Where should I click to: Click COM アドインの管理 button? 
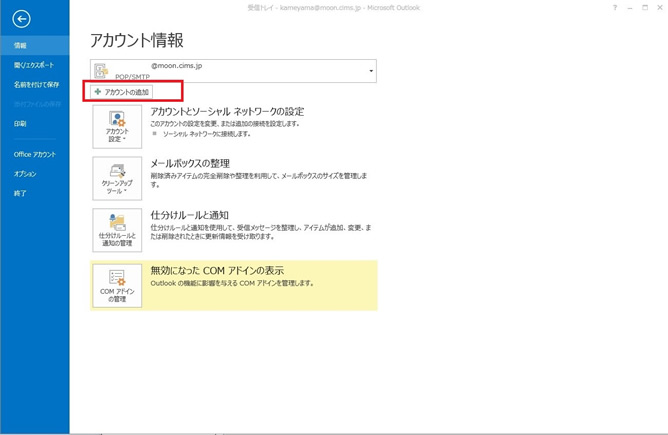pos(117,285)
